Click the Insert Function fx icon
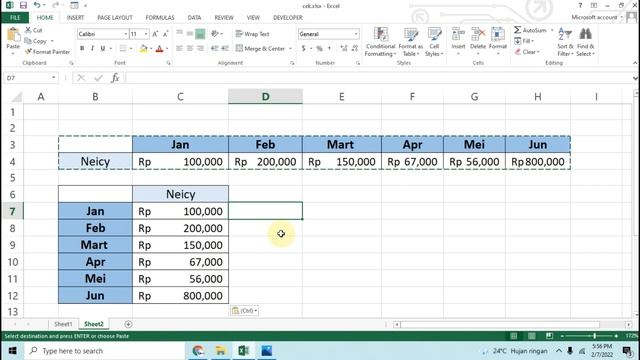This screenshot has height=360, width=640. click(115, 78)
